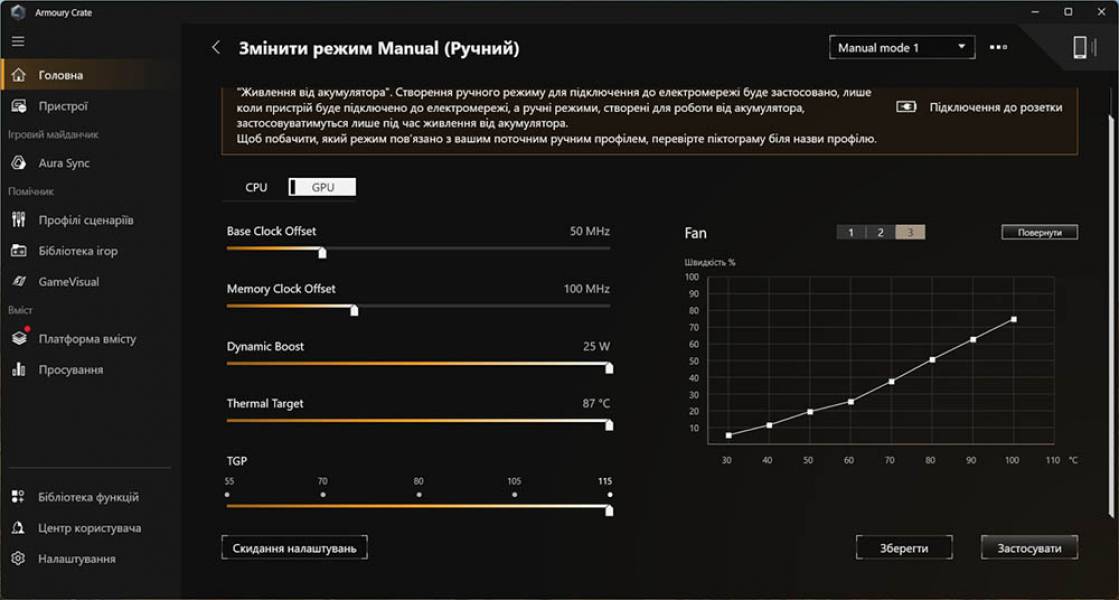This screenshot has width=1119, height=600.
Task: Select the TGP 80 preset dot
Action: (419, 494)
